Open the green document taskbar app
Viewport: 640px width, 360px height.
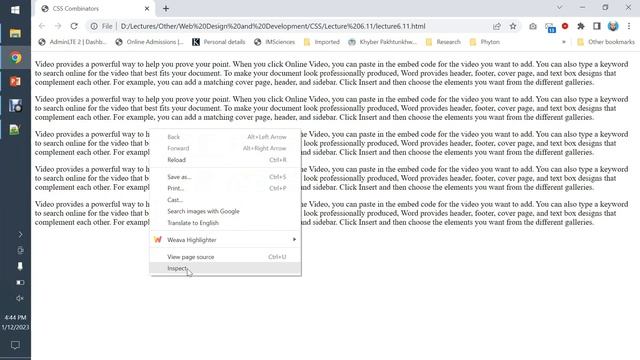click(15, 130)
